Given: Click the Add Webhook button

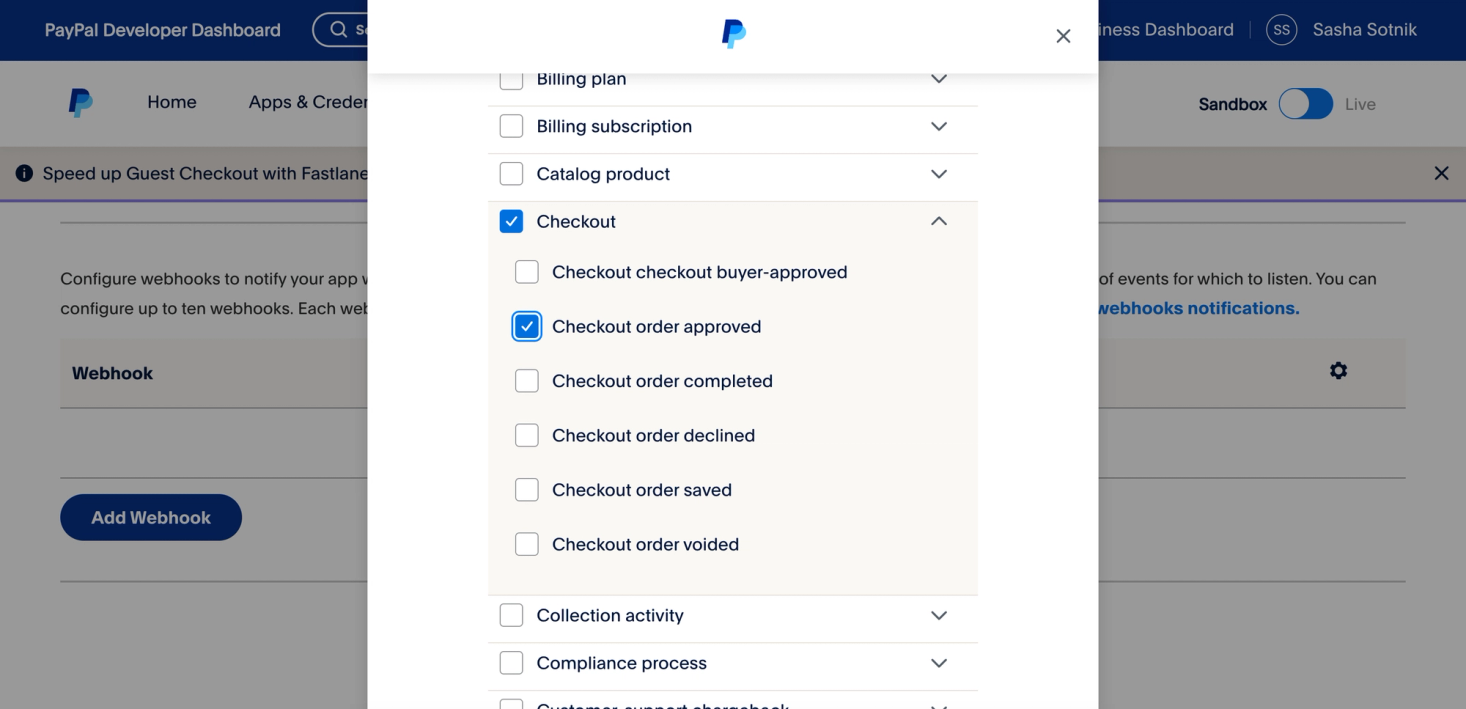Looking at the screenshot, I should 151,517.
